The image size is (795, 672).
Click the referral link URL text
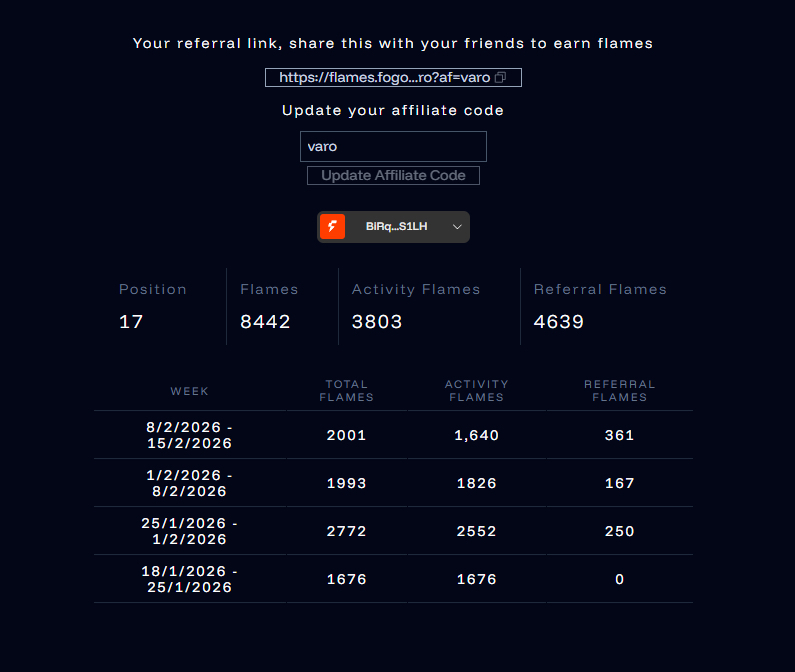[x=384, y=77]
